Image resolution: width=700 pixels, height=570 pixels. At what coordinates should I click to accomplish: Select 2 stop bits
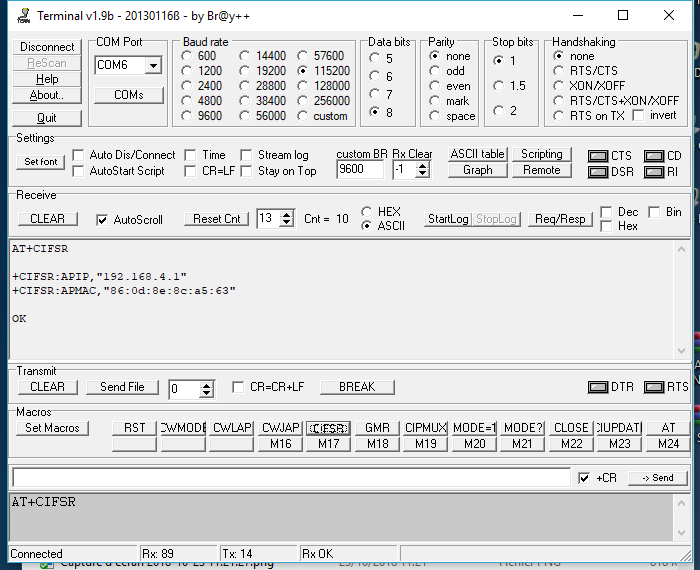pyautogui.click(x=499, y=110)
